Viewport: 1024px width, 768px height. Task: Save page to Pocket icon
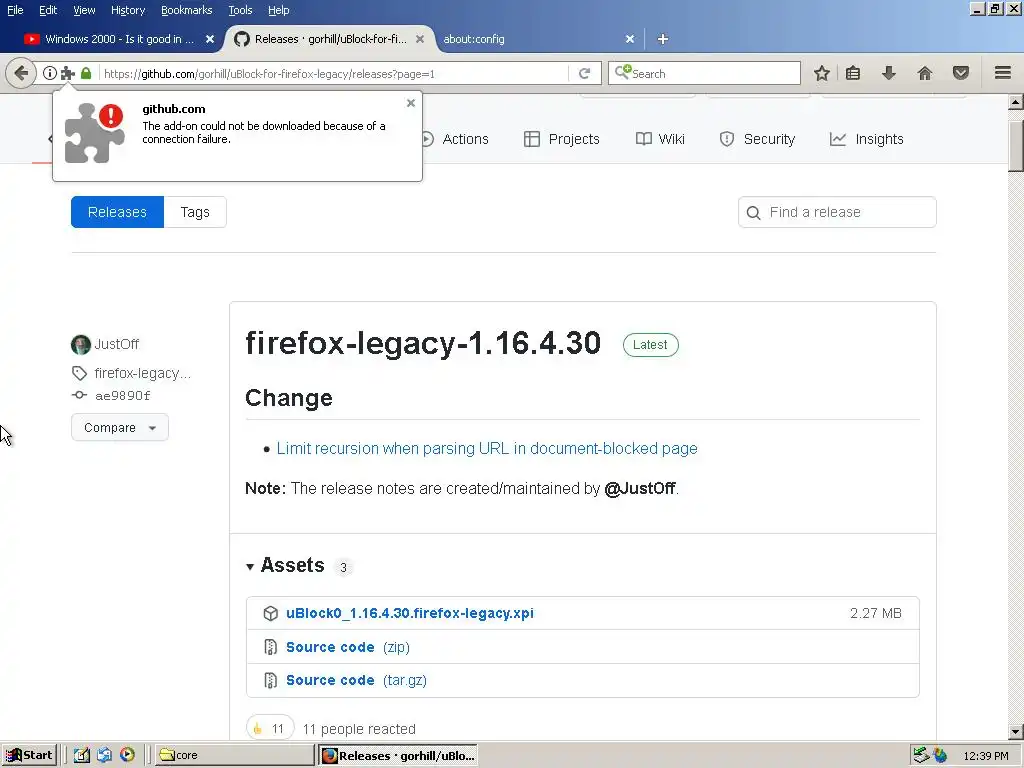(x=961, y=73)
